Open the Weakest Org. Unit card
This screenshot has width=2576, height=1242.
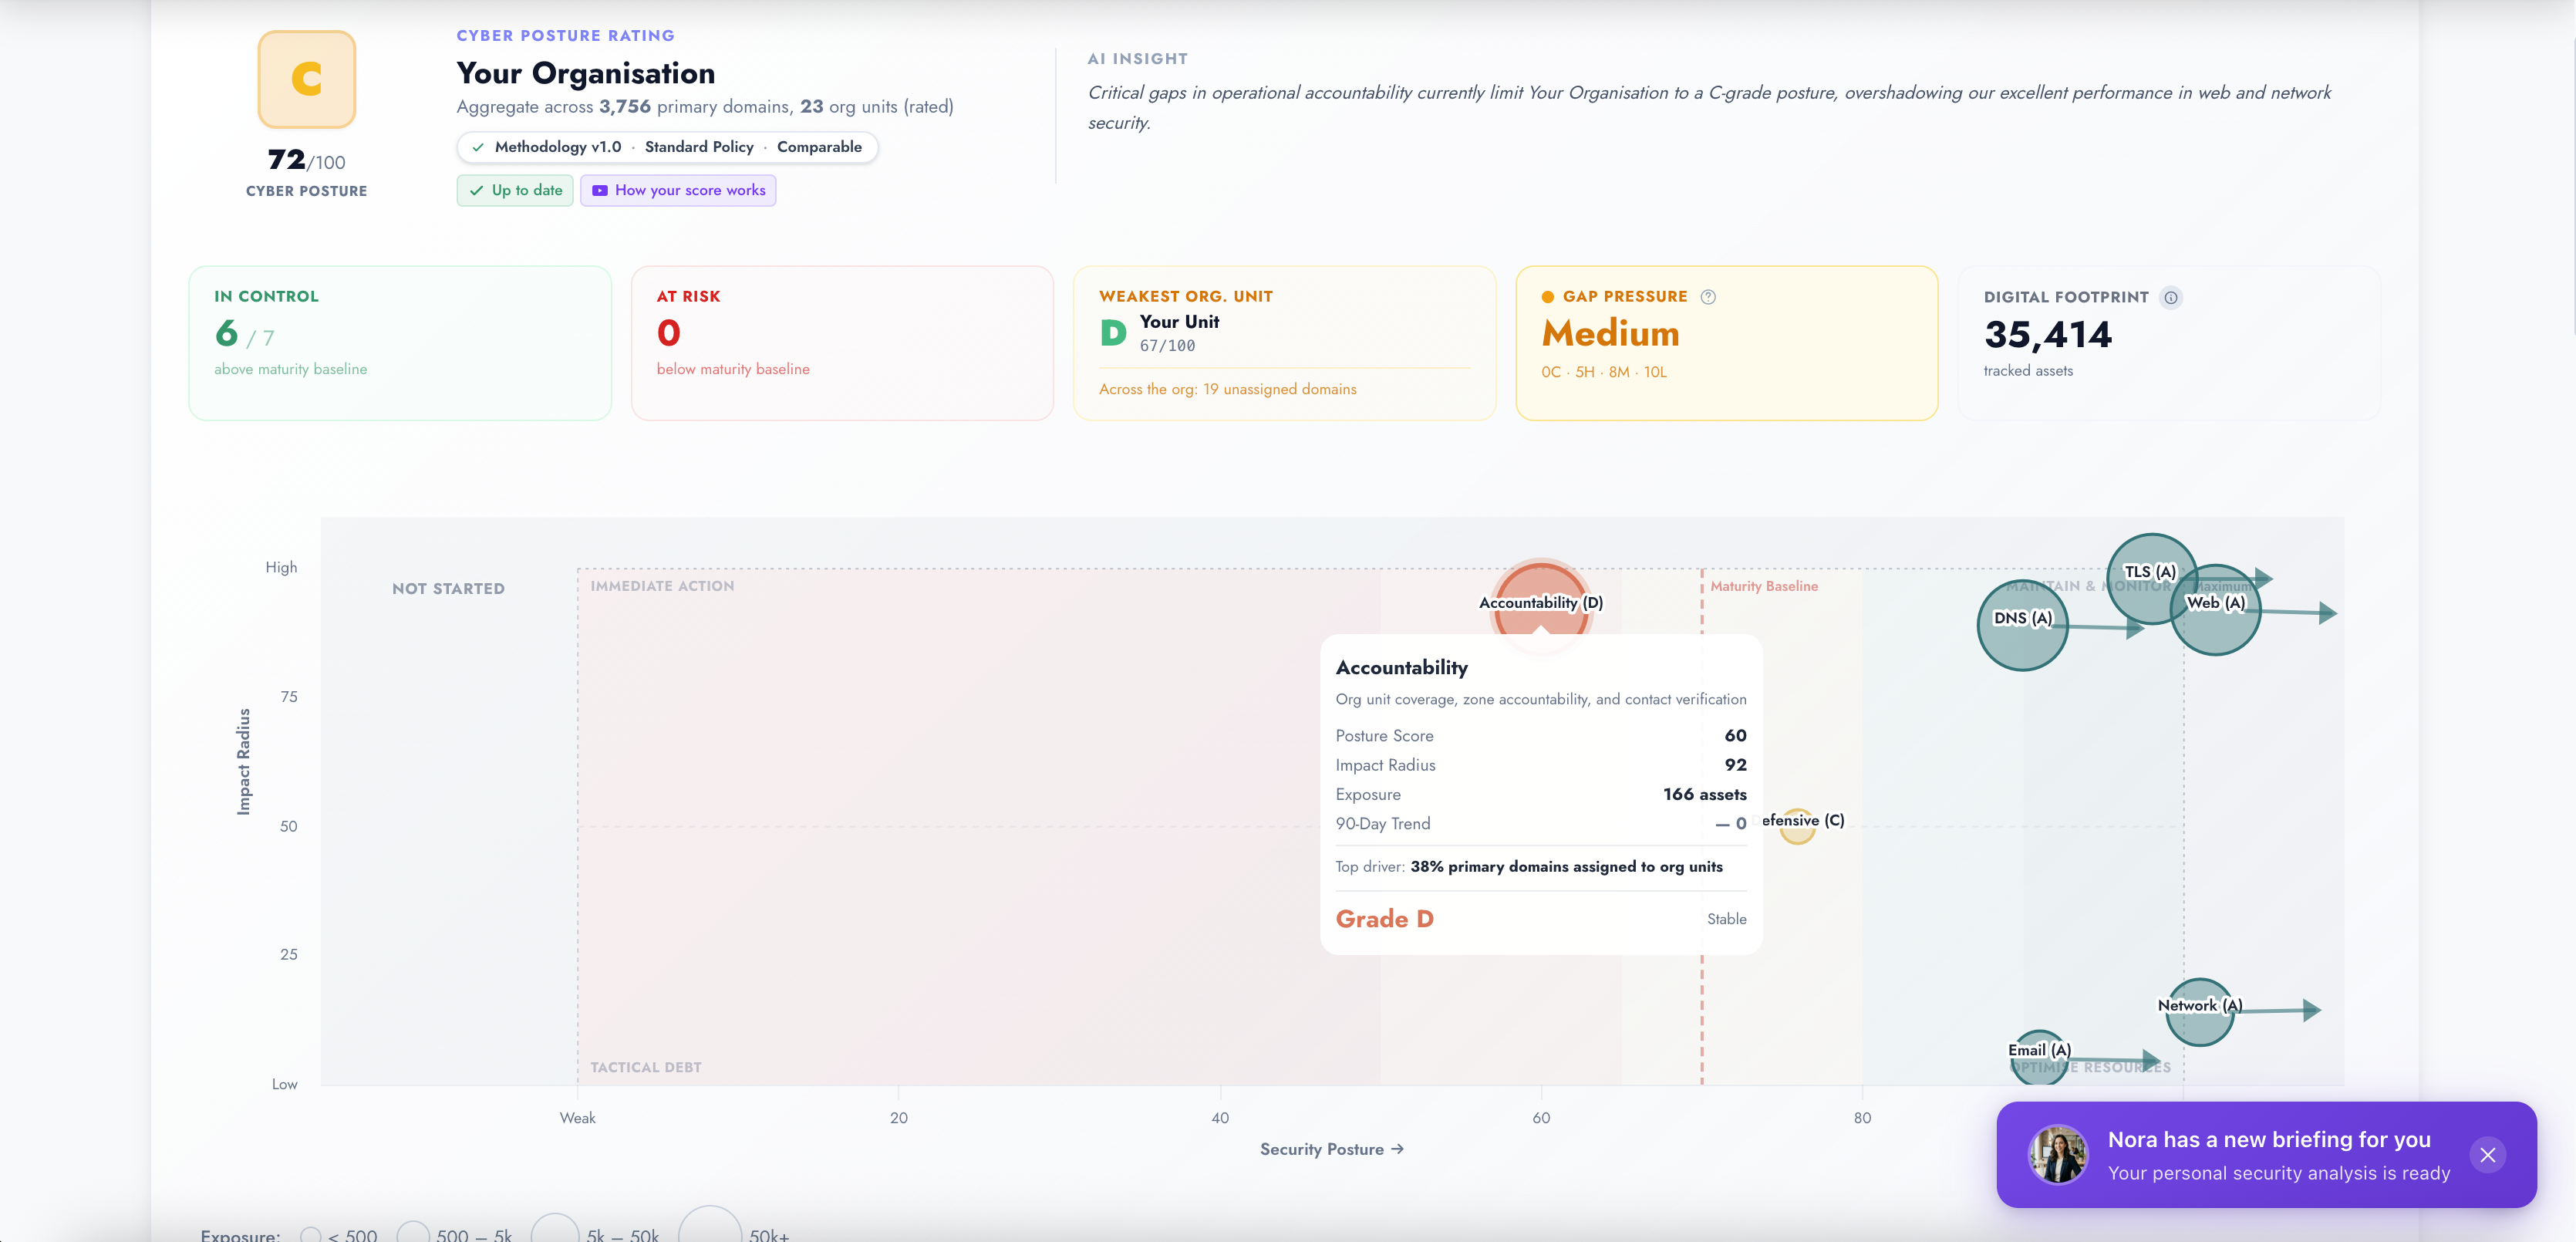pyautogui.click(x=1284, y=343)
